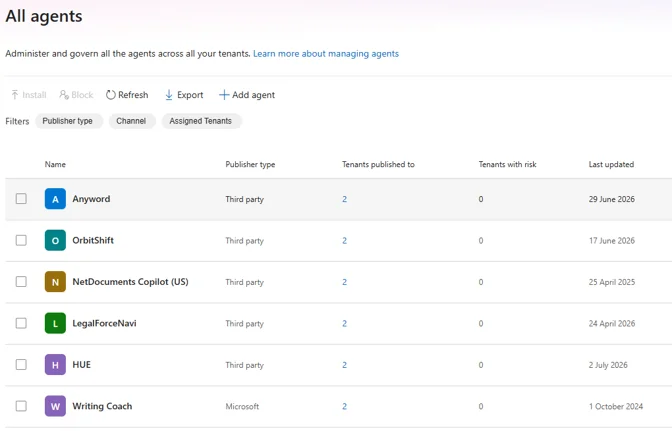Click the 'All agents' page heading

(44, 17)
